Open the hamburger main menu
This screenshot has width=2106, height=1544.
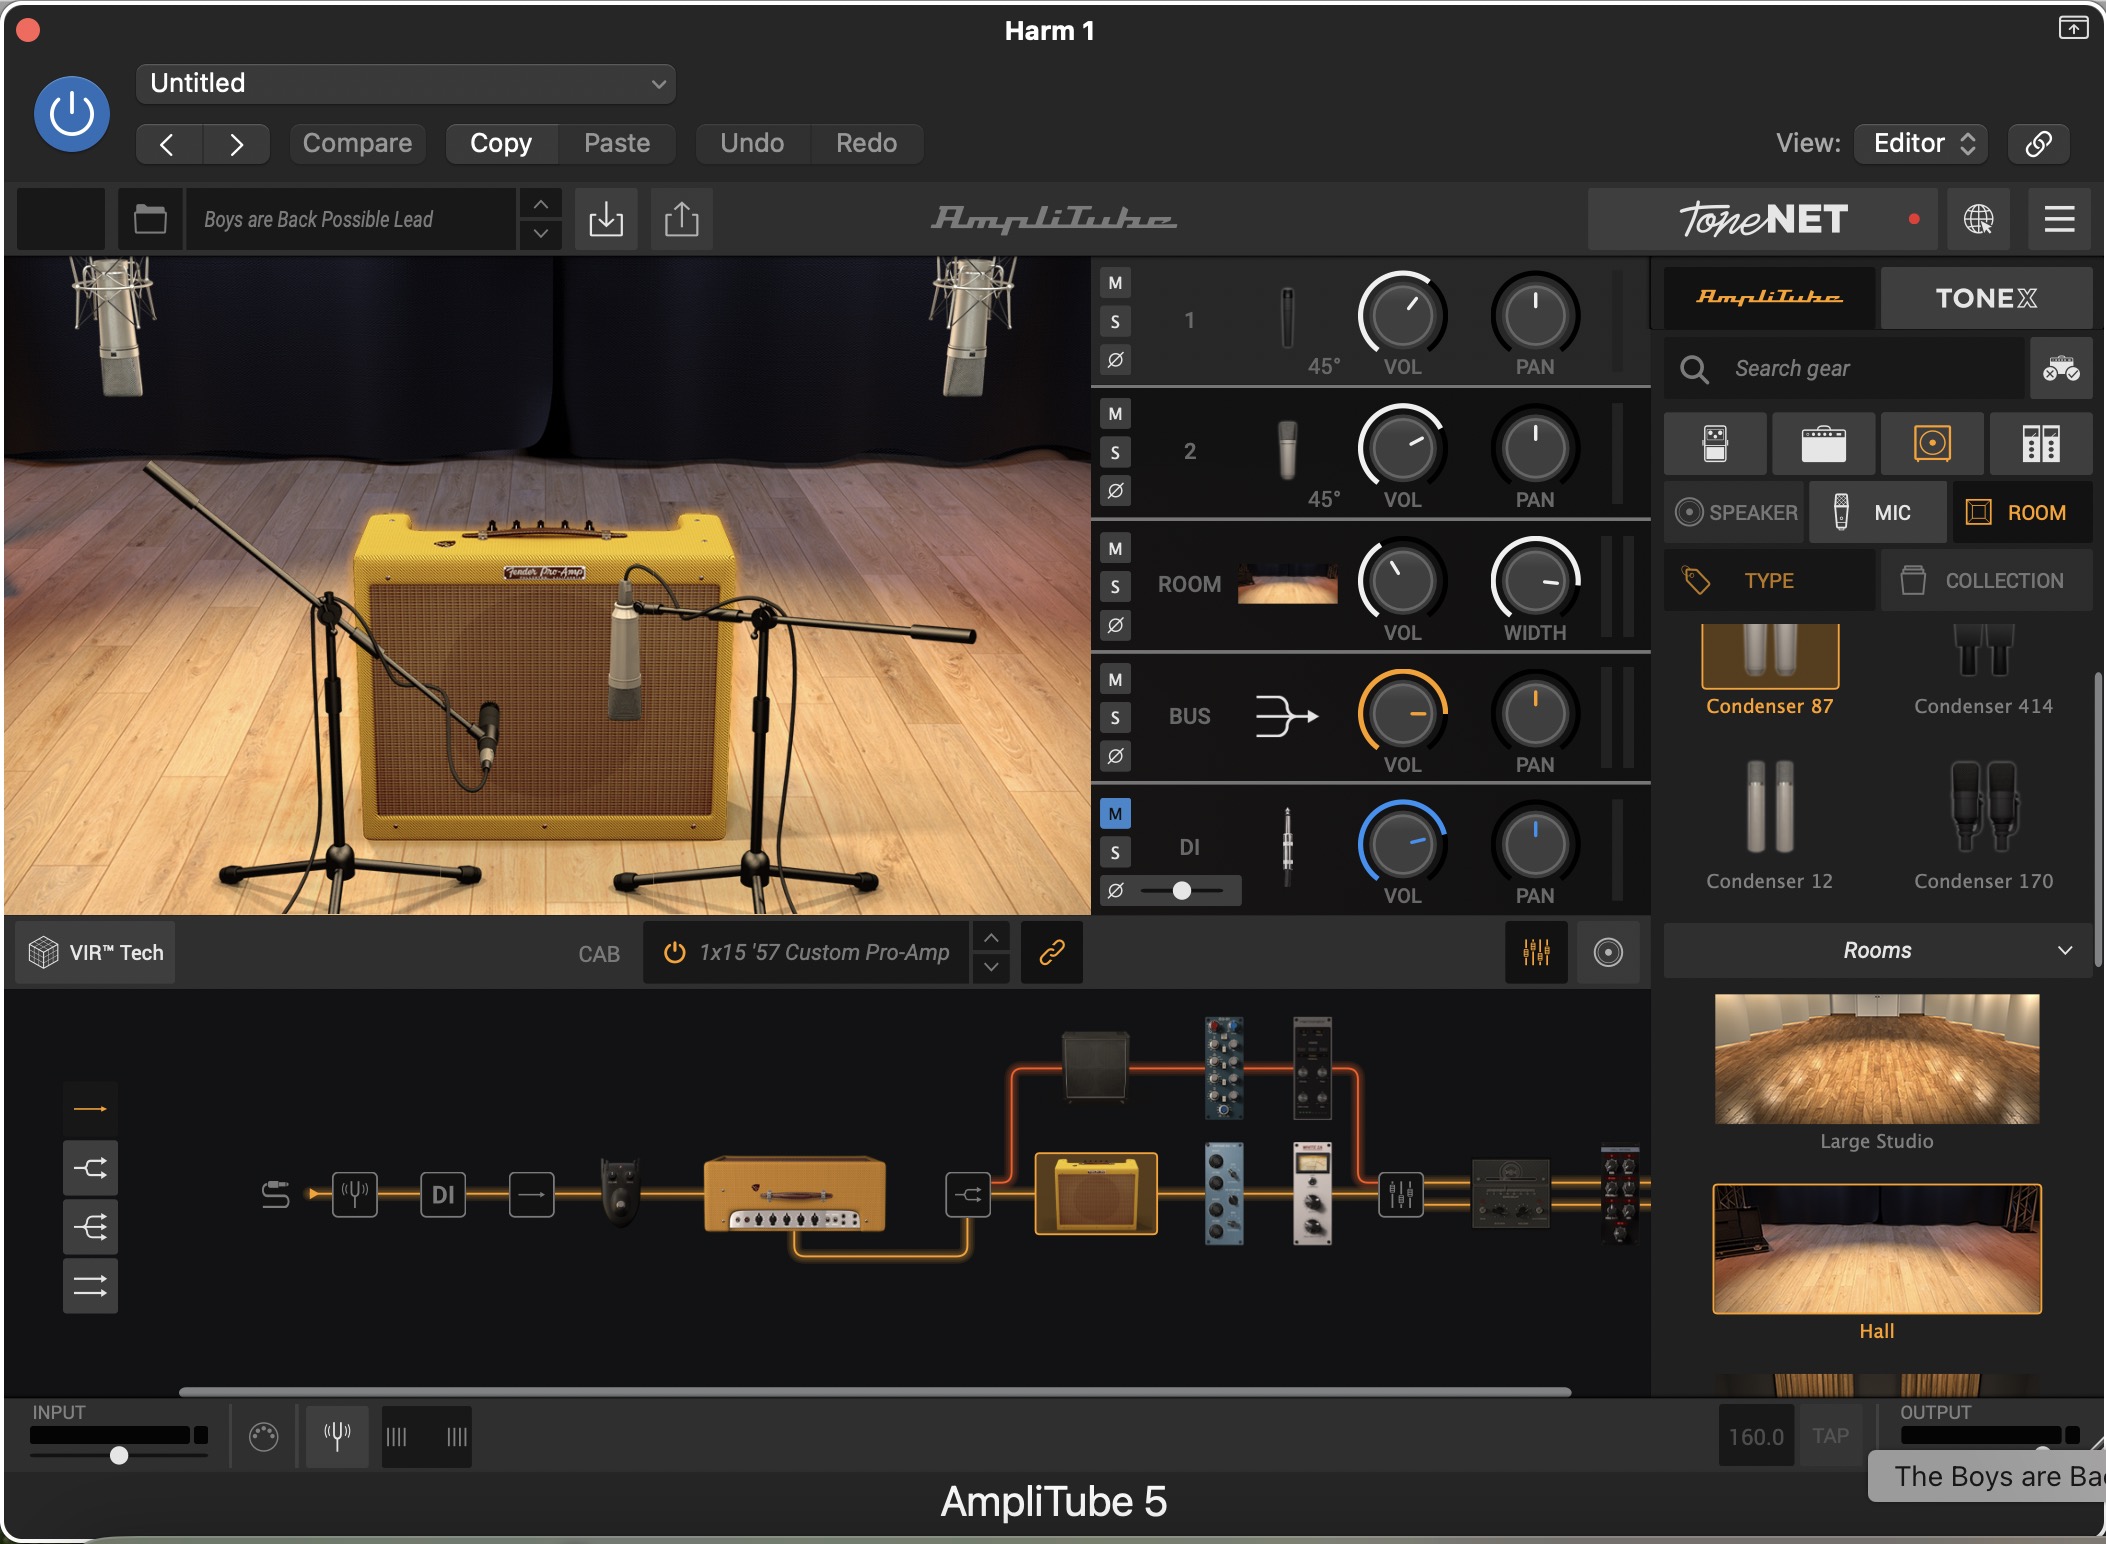pyautogui.click(x=2059, y=219)
